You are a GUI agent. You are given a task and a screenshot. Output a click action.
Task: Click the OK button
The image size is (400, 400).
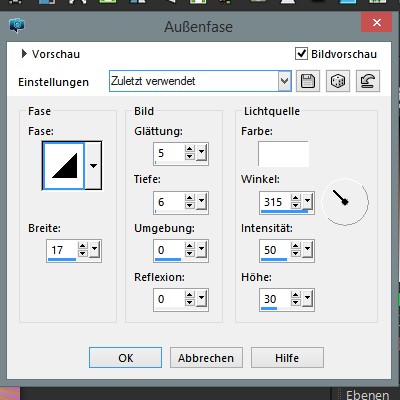tap(125, 358)
